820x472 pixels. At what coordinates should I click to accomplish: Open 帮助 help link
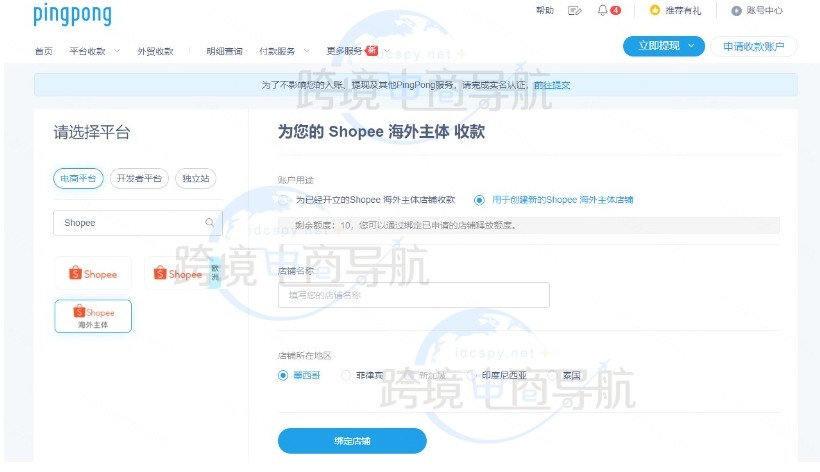544,10
